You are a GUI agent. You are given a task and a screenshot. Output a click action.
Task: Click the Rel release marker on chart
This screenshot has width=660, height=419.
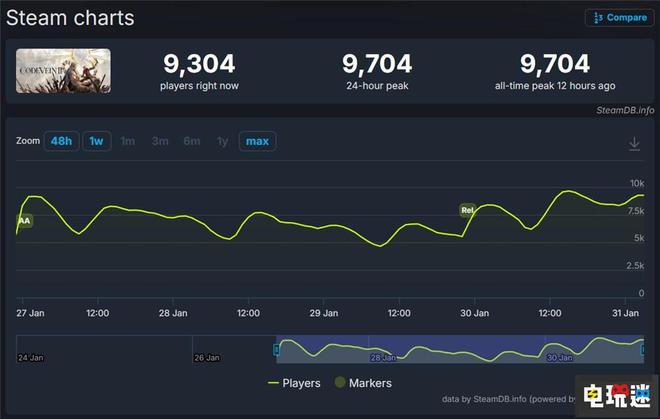[467, 210]
